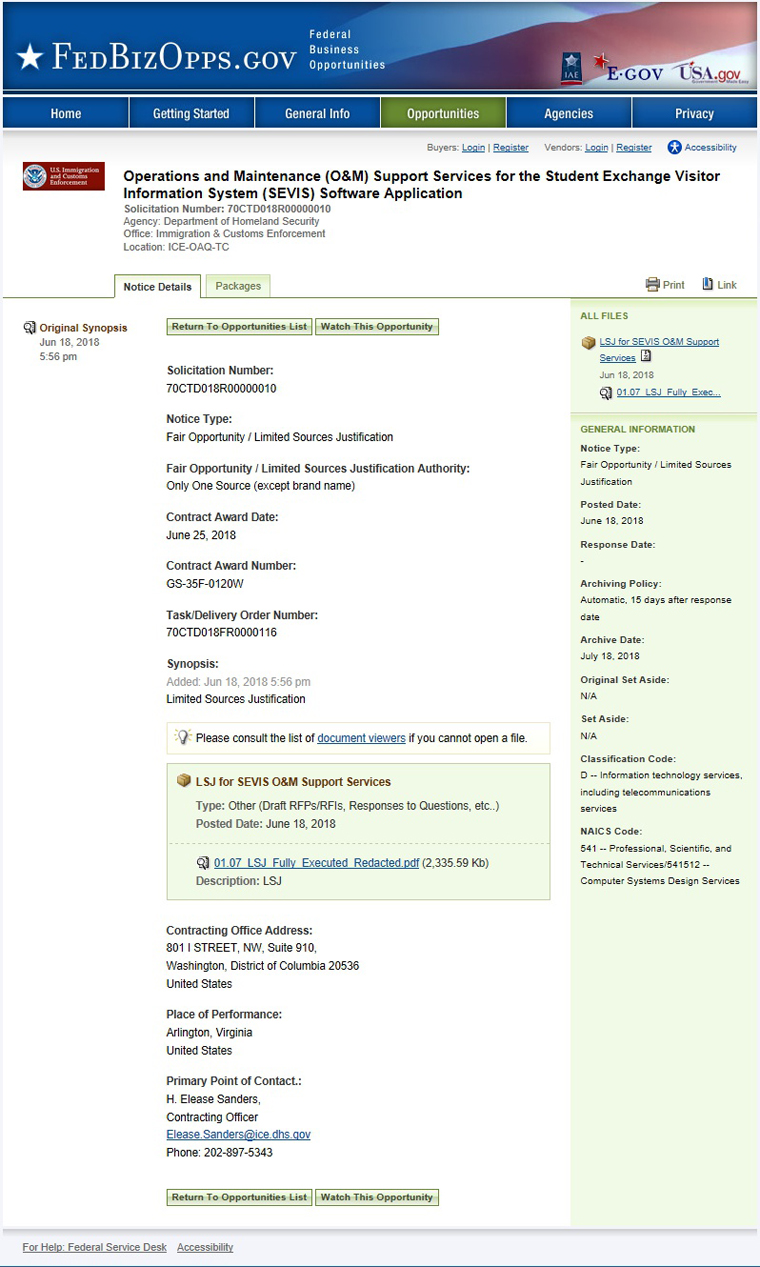Click the USA.gov logo

(709, 72)
